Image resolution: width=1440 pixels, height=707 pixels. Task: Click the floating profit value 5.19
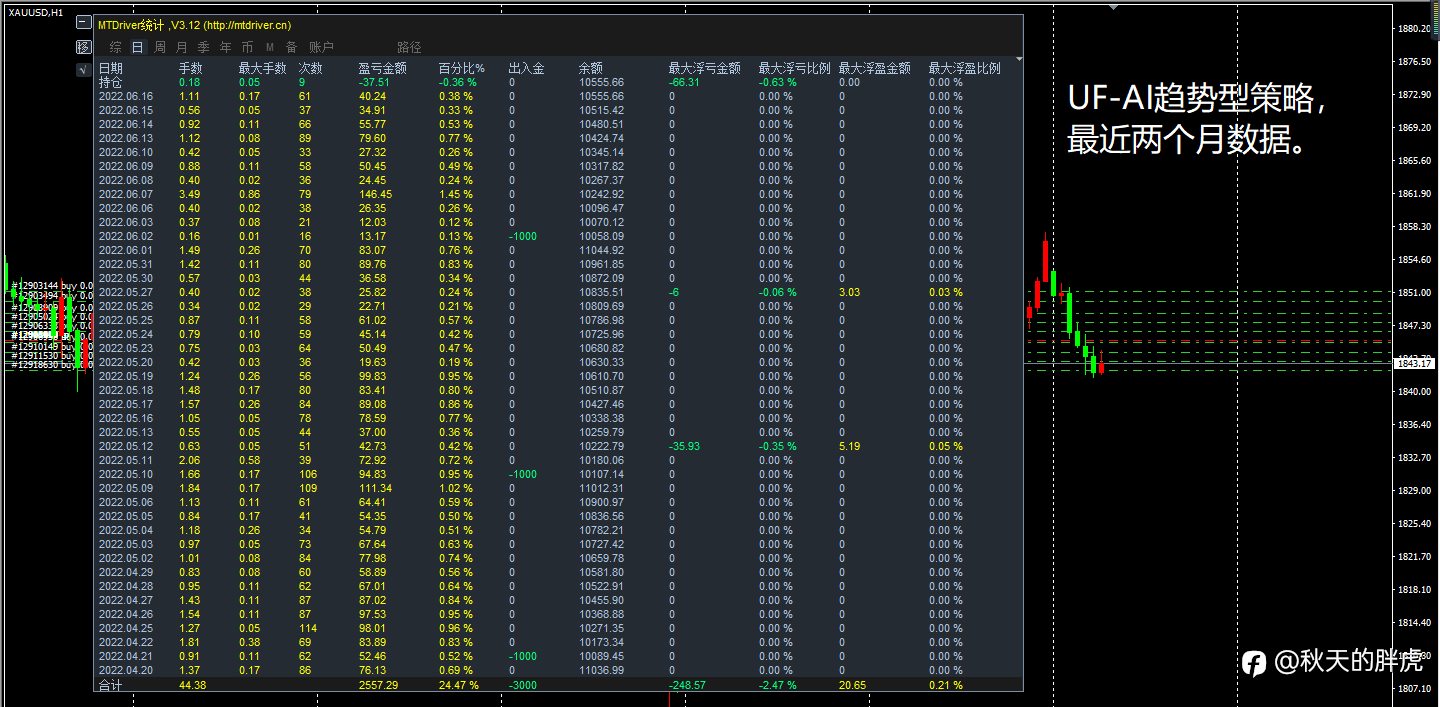(849, 446)
